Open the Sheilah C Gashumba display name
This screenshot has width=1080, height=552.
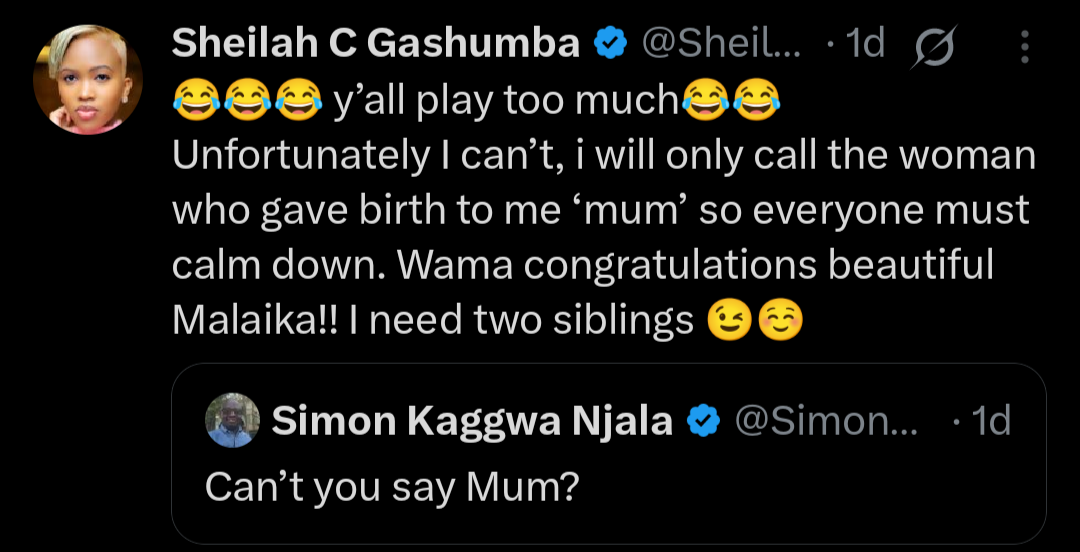point(378,44)
